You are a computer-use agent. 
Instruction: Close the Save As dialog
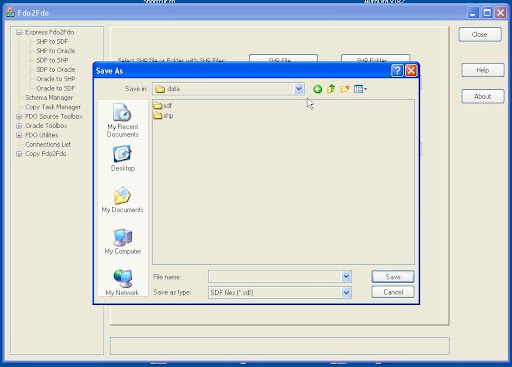411,71
